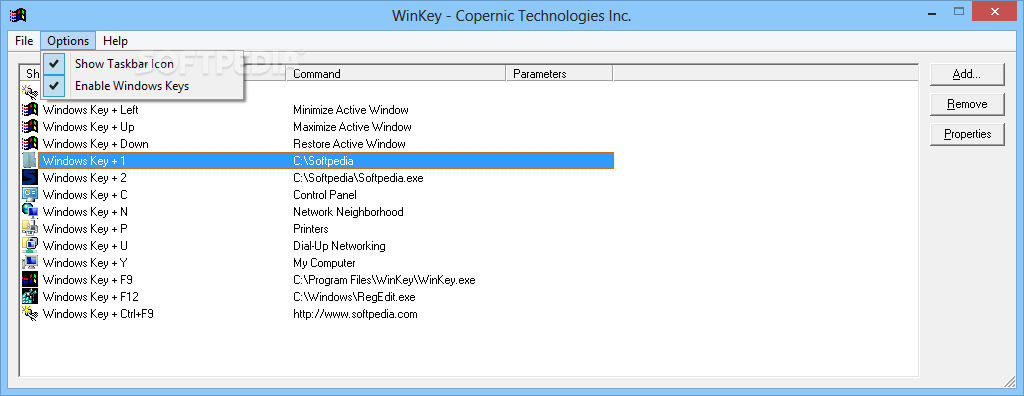The height and width of the screenshot is (396, 1024).
Task: Open Properties for the selected shortcut
Action: [x=967, y=134]
